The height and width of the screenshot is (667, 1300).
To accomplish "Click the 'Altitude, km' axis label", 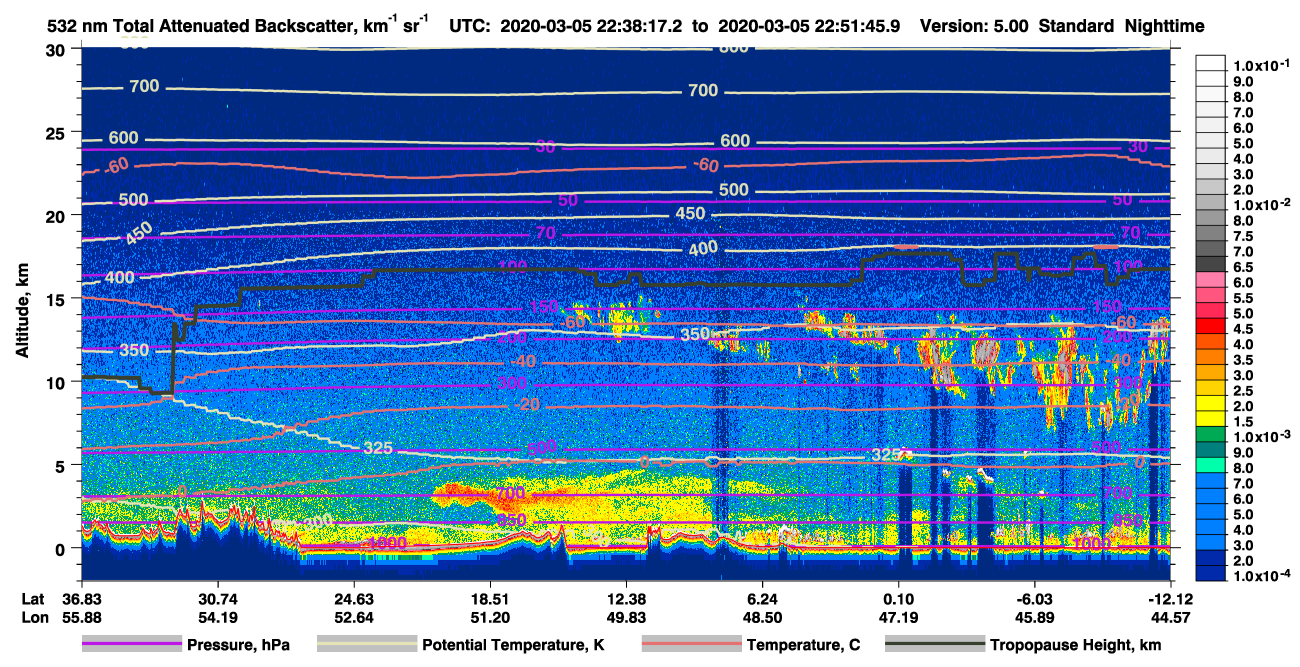I will 21,313.
